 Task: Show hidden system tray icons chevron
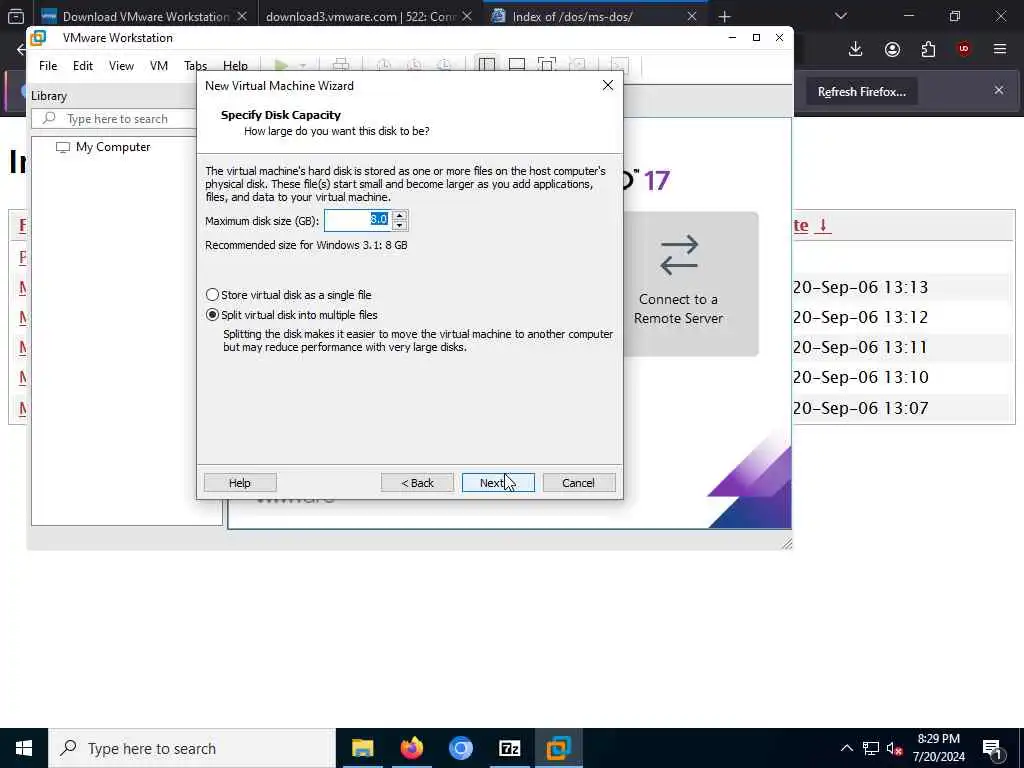pos(846,748)
